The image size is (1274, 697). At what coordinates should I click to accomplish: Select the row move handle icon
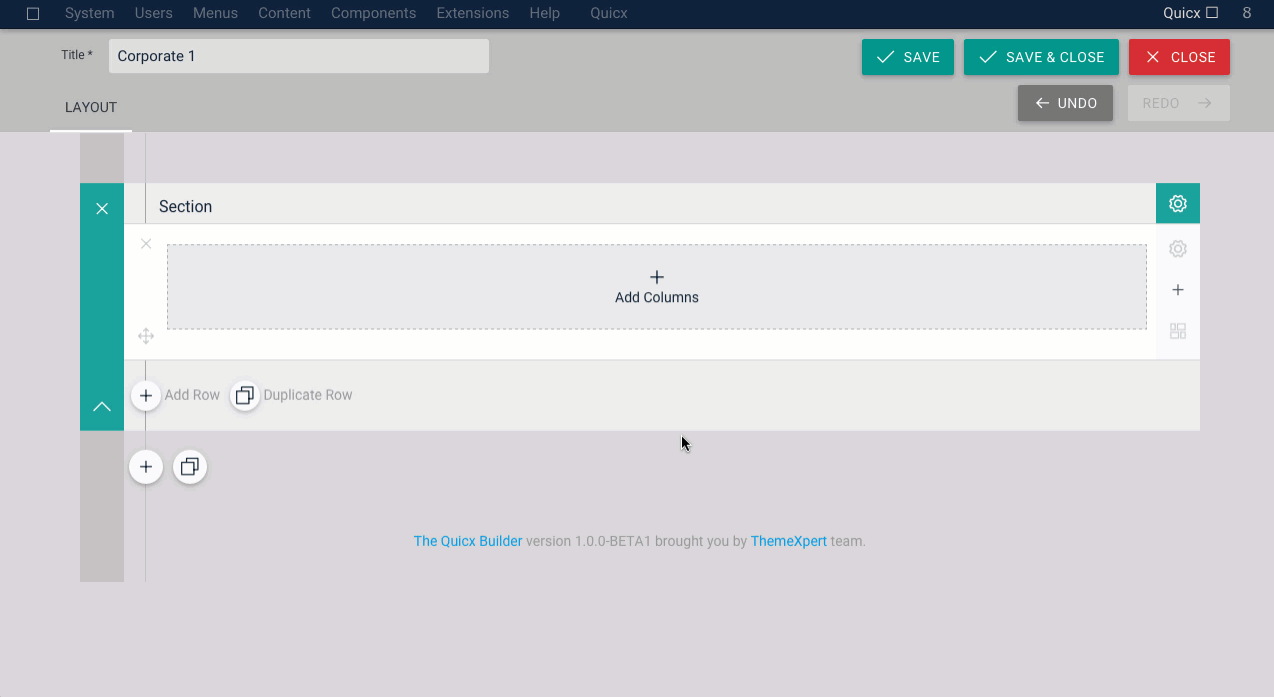click(x=146, y=336)
